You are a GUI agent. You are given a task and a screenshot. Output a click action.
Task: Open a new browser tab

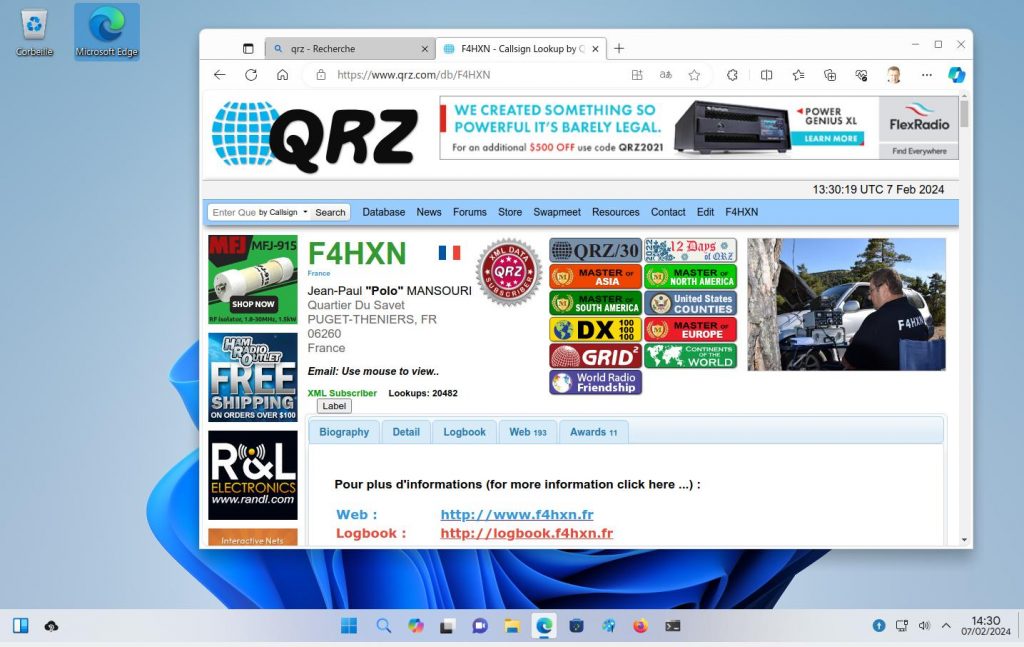(x=619, y=48)
